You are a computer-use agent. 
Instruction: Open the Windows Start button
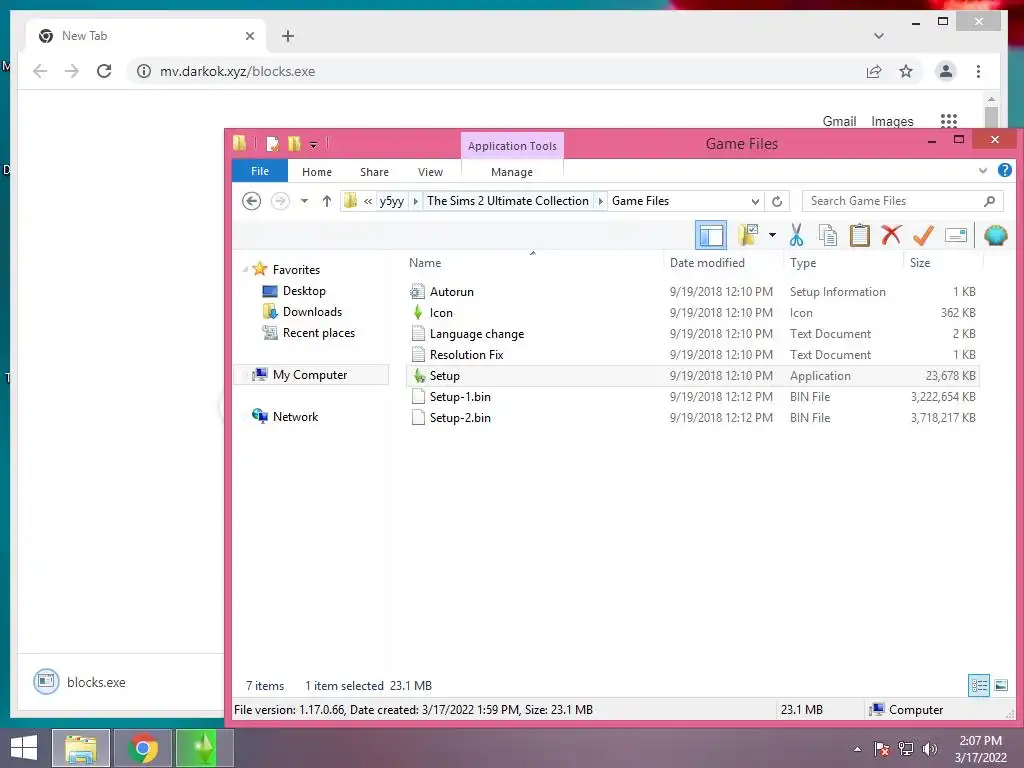tap(24, 748)
